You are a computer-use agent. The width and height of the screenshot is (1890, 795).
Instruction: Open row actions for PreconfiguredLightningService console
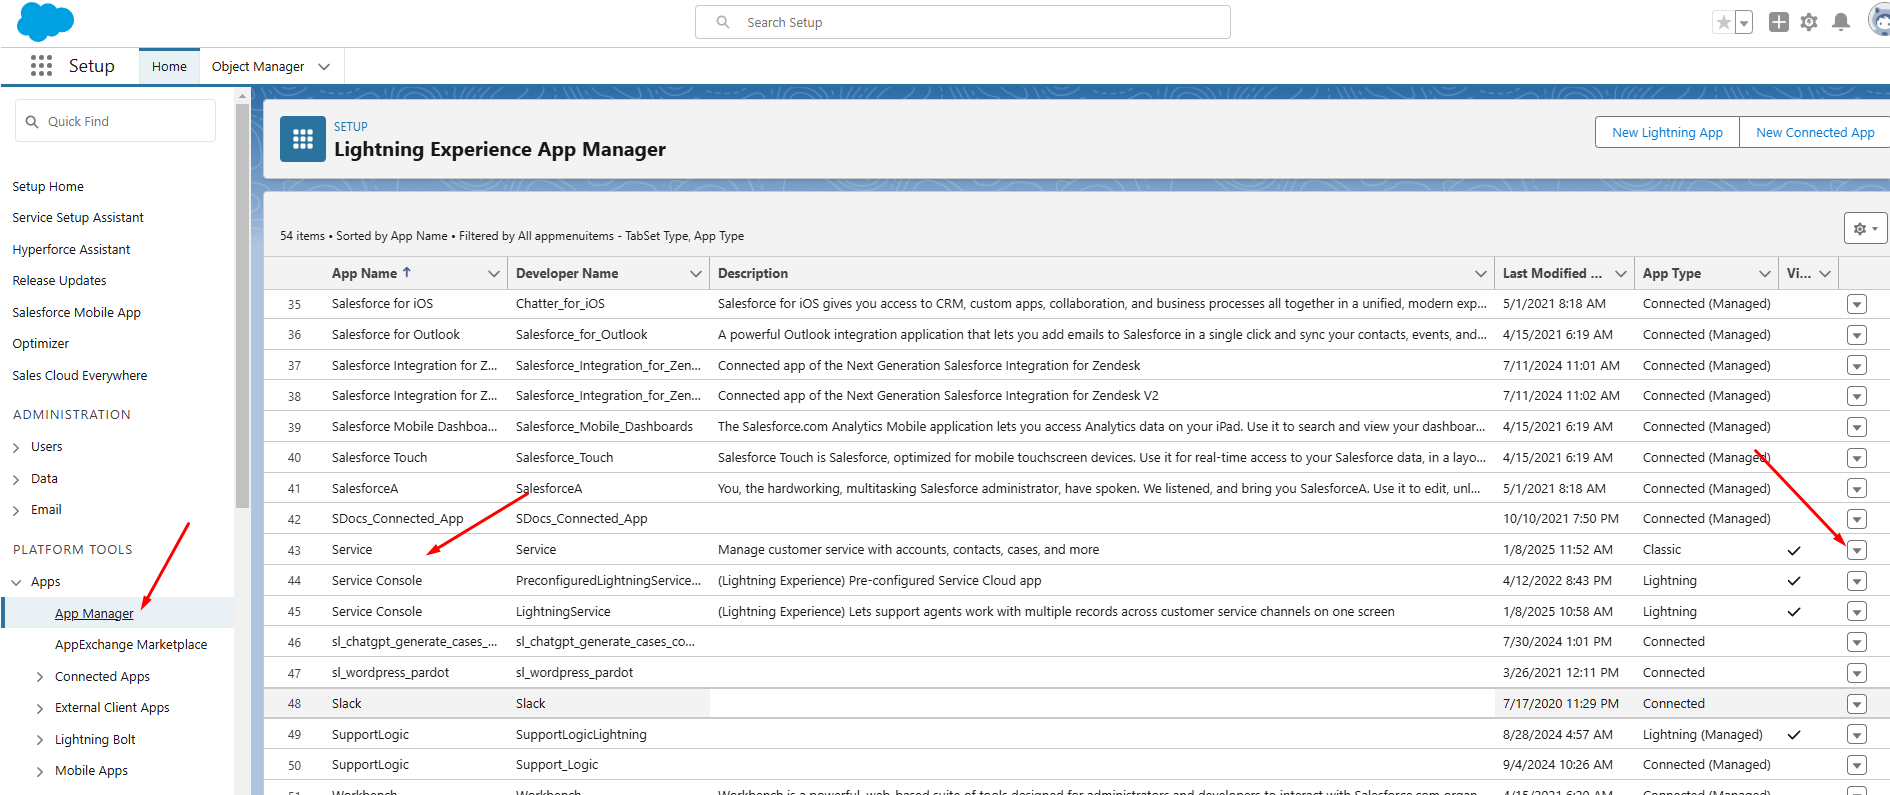point(1857,581)
